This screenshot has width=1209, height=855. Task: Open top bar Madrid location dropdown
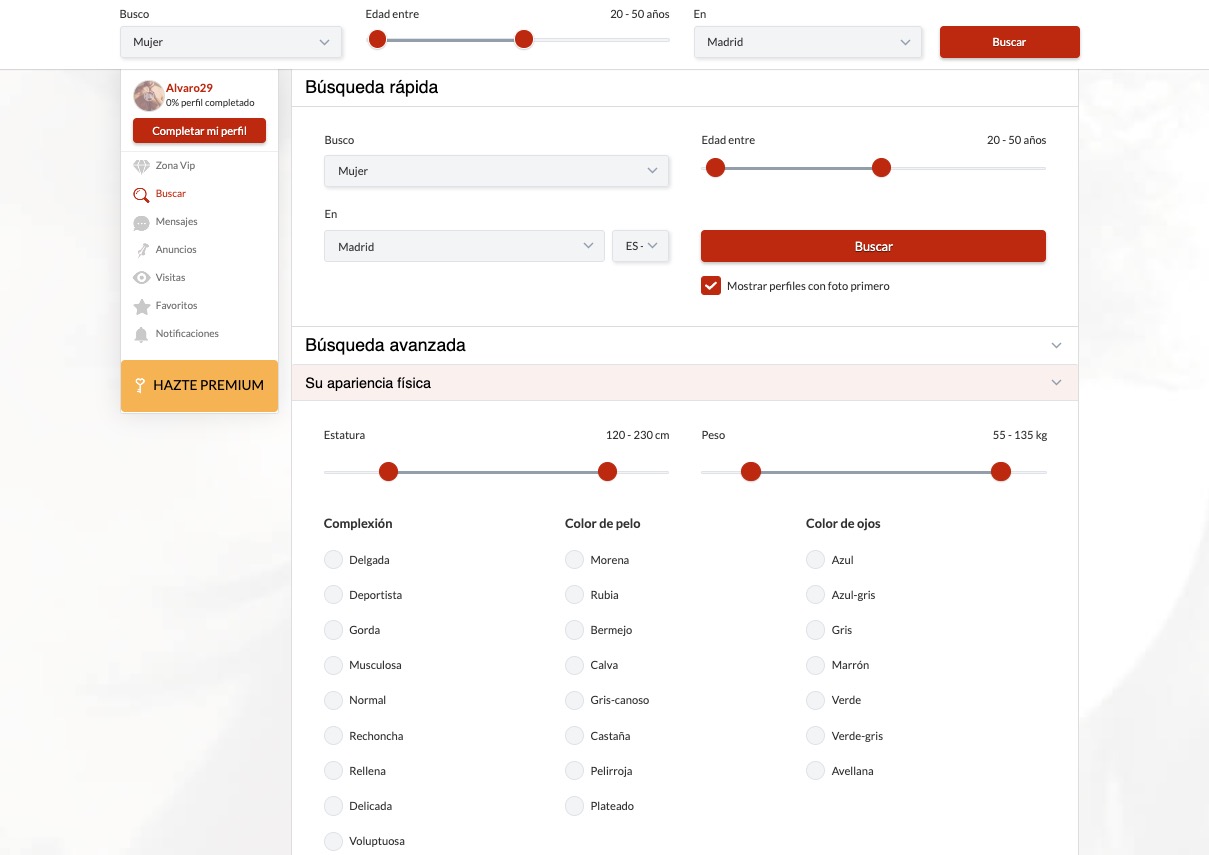tap(808, 42)
